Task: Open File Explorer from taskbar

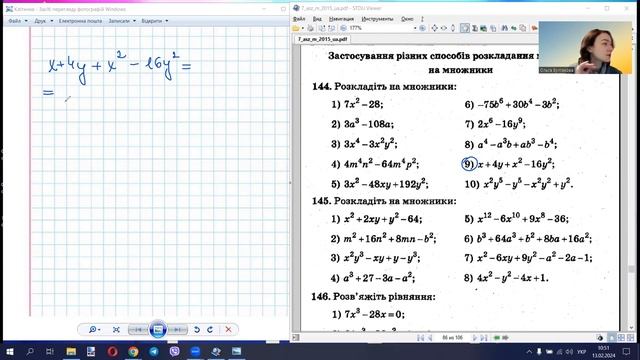Action: pos(71,351)
